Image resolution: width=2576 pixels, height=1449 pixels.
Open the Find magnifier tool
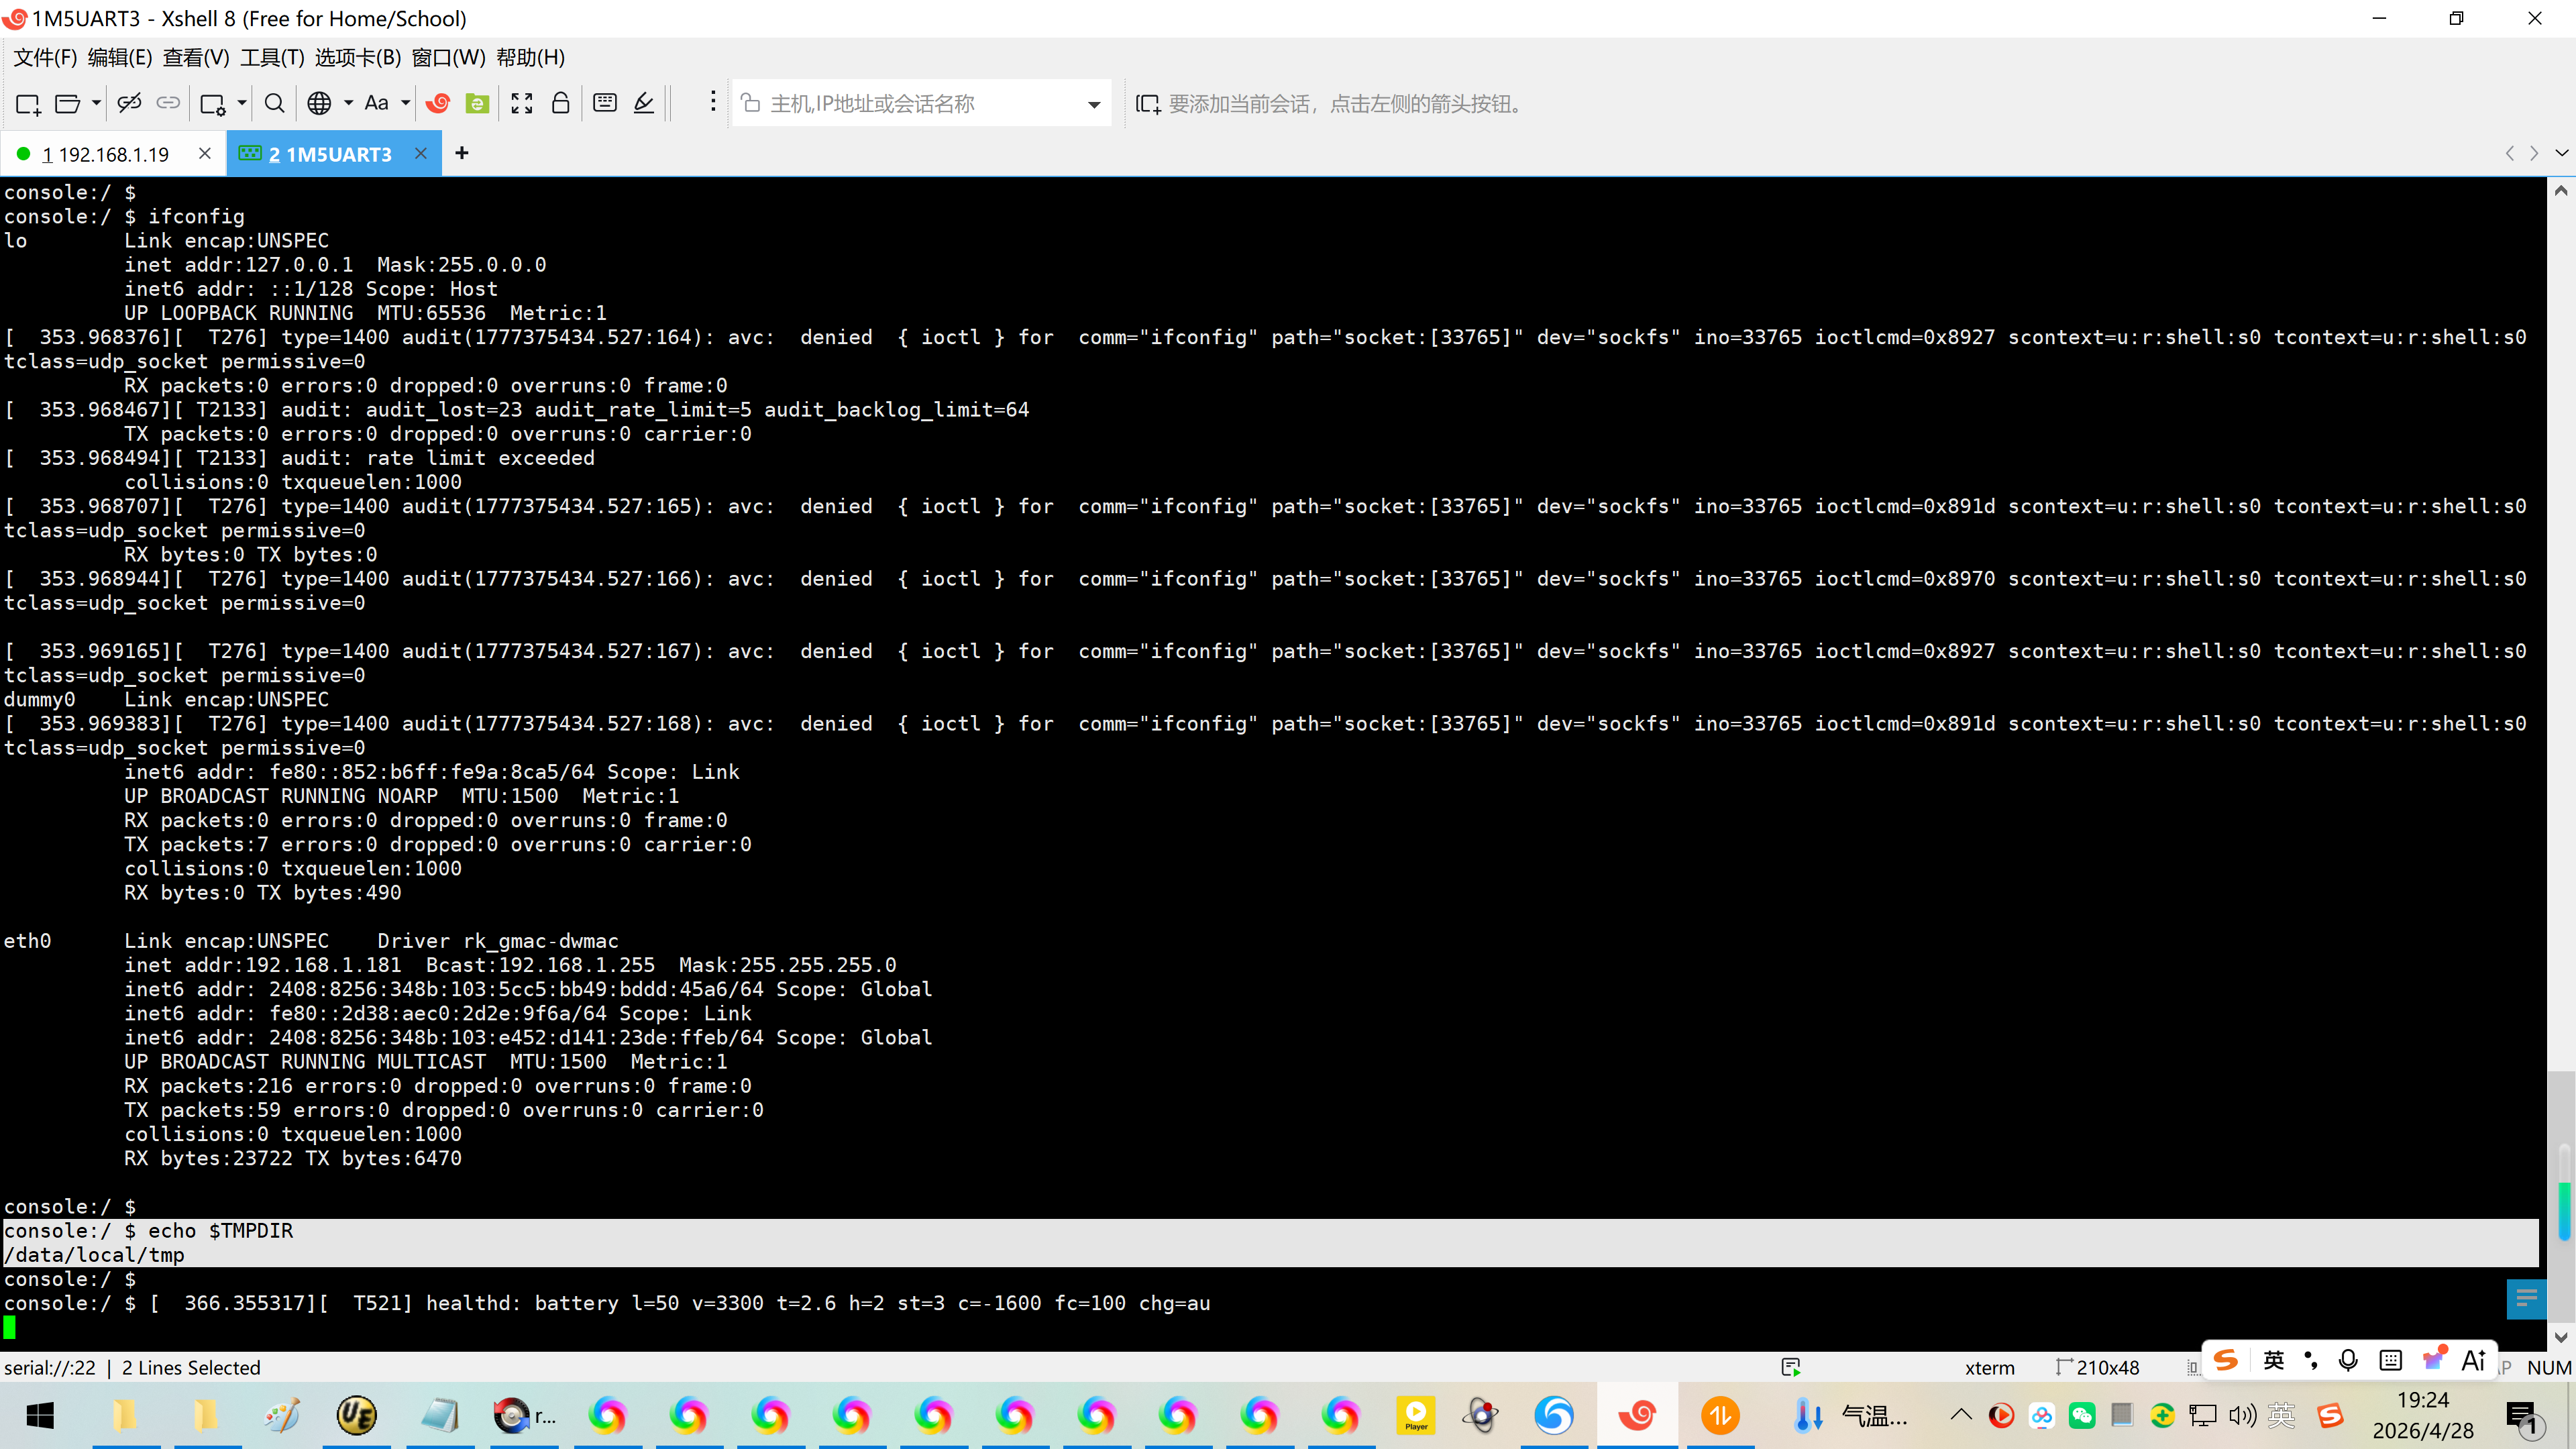pyautogui.click(x=274, y=103)
